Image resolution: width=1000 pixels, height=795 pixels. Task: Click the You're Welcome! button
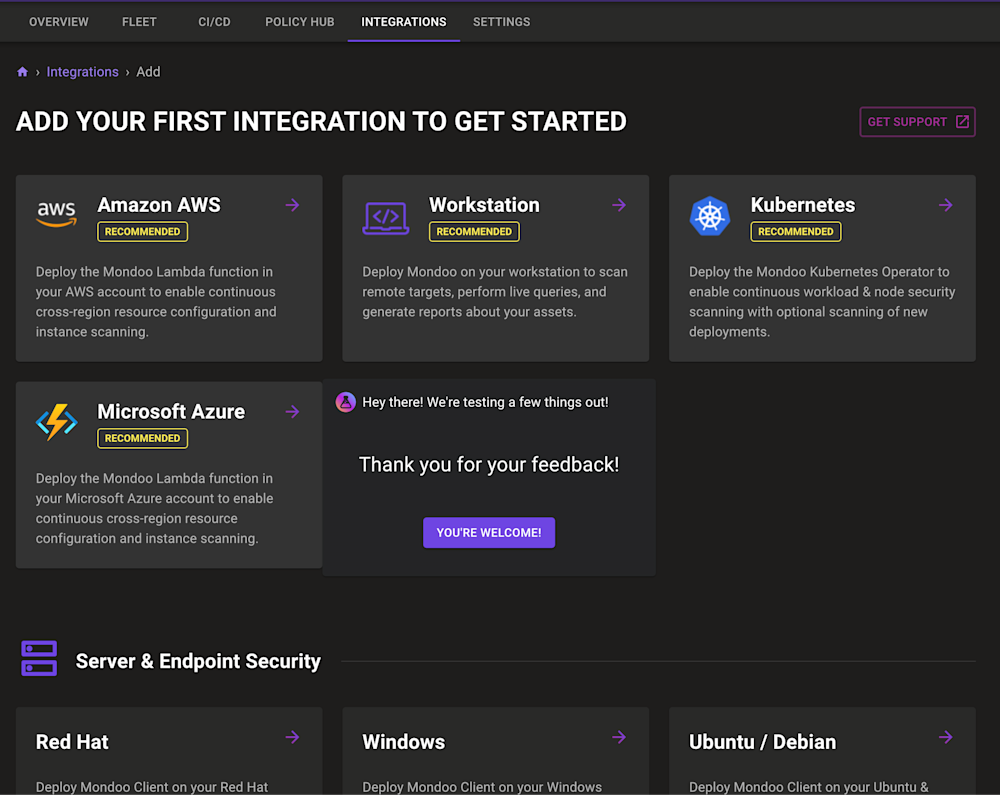pyautogui.click(x=489, y=532)
